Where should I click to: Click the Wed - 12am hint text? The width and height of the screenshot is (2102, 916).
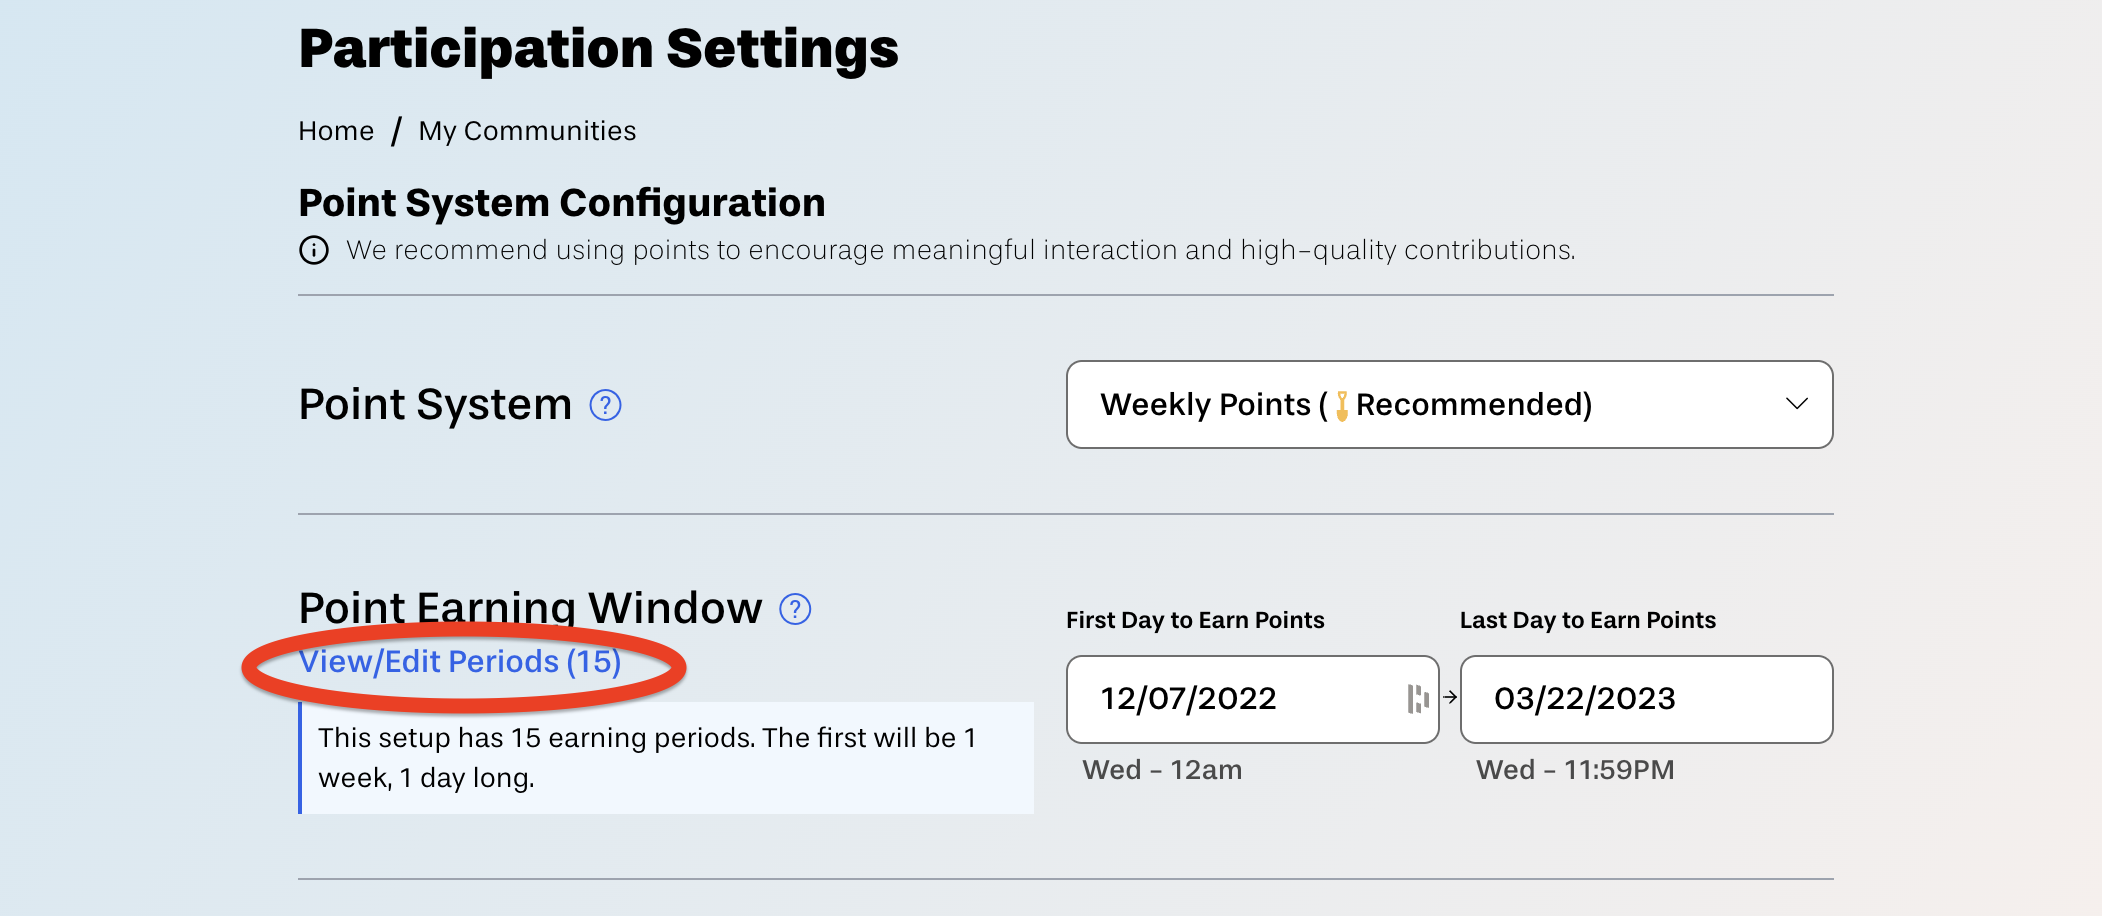point(1162,770)
